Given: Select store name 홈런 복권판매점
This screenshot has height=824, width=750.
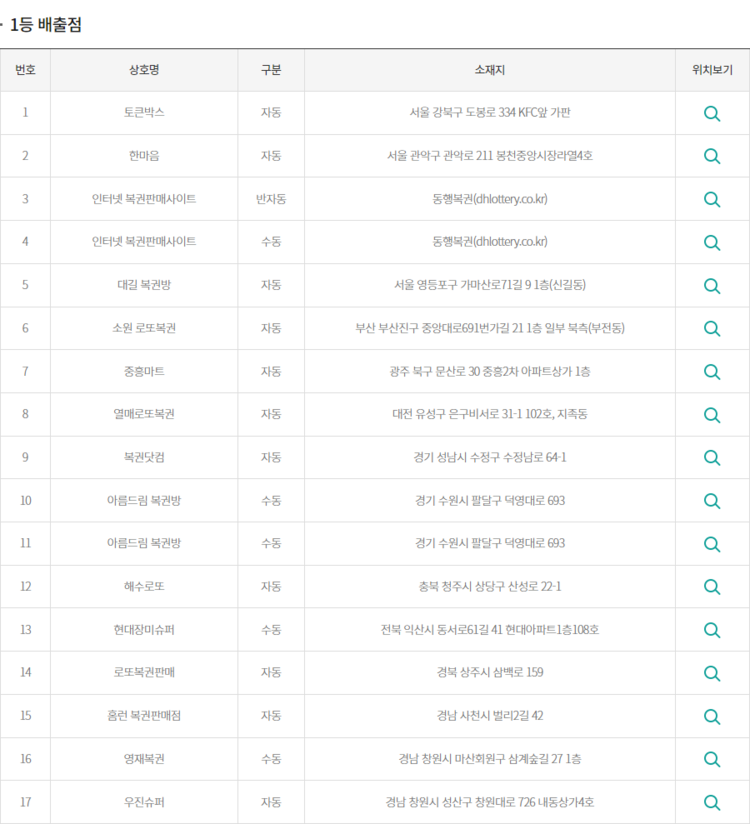Looking at the screenshot, I should [144, 715].
